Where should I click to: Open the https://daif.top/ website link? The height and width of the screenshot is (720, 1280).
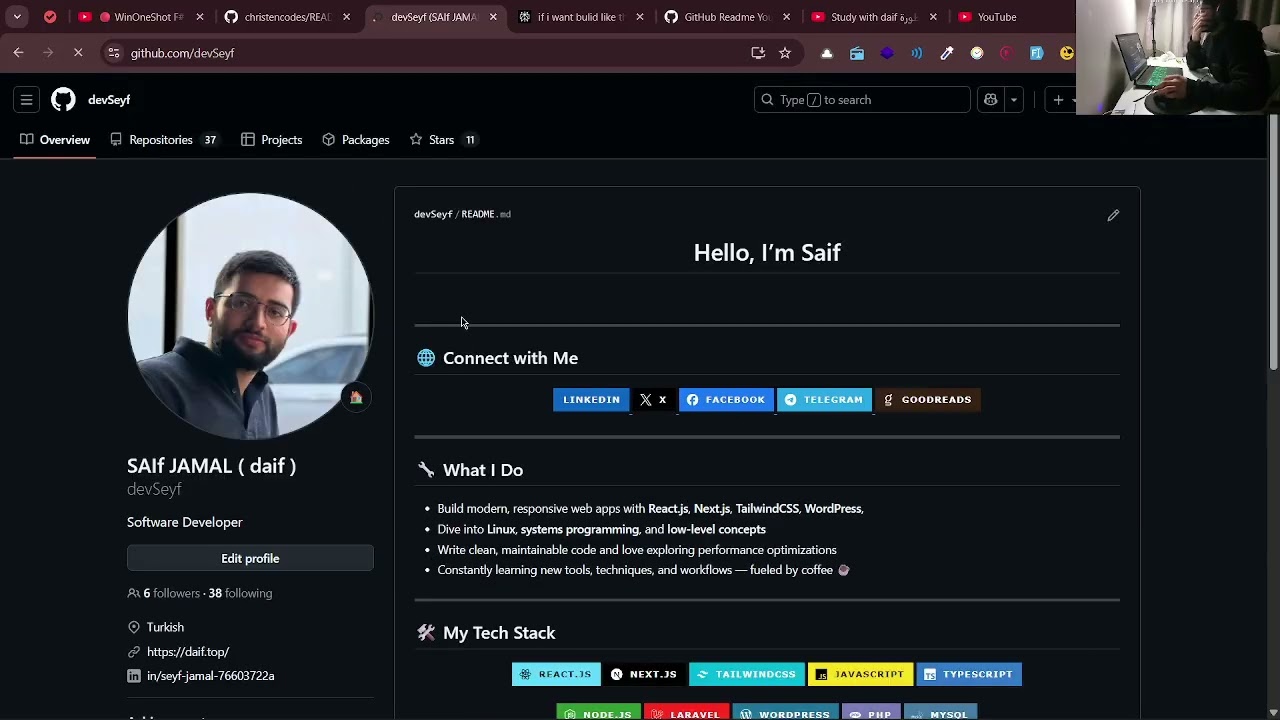(x=188, y=652)
